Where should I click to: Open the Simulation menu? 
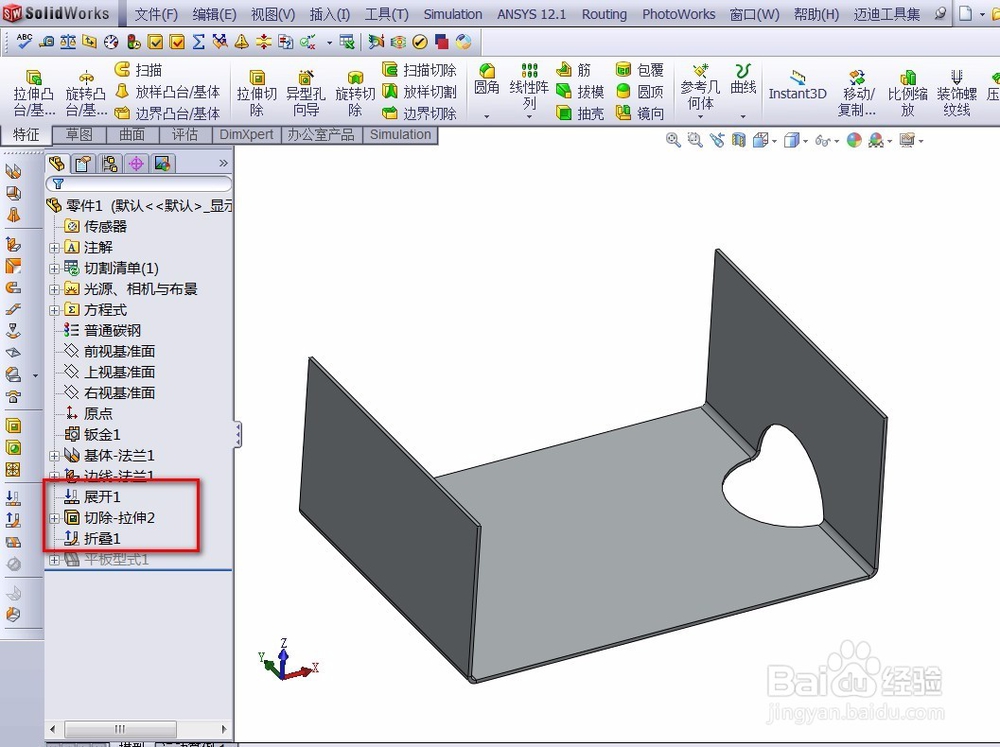(453, 14)
